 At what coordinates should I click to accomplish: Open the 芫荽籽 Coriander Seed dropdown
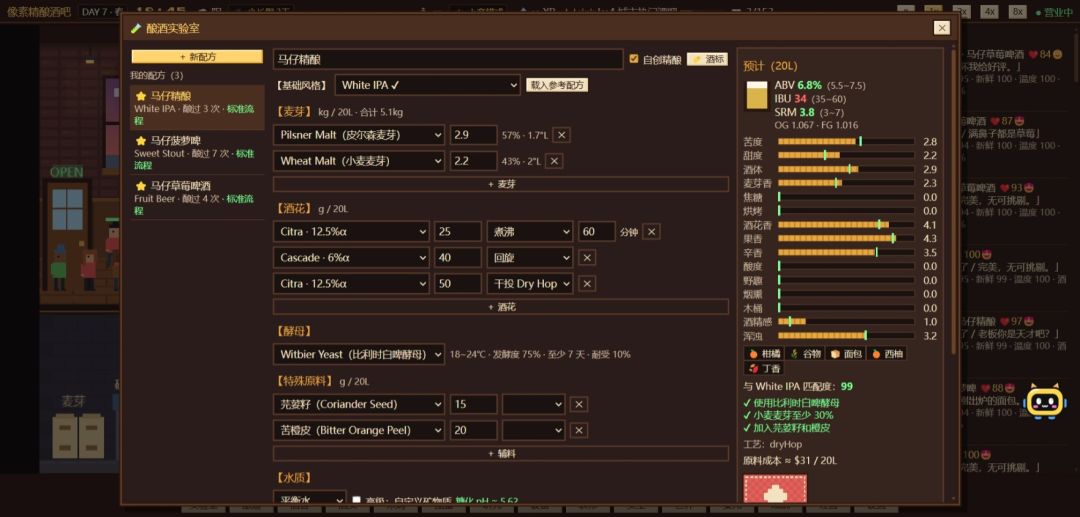[359, 404]
